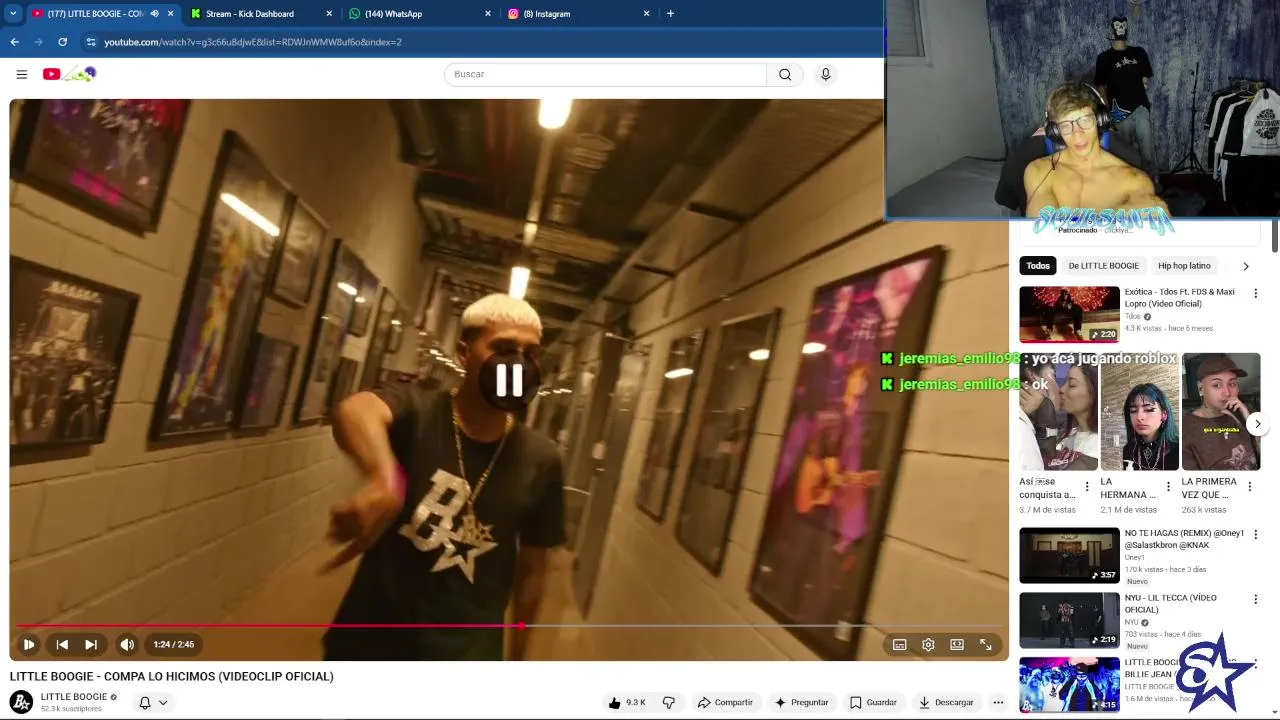Open video player settings gear
Image resolution: width=1280 pixels, height=720 pixels.
[x=928, y=645]
